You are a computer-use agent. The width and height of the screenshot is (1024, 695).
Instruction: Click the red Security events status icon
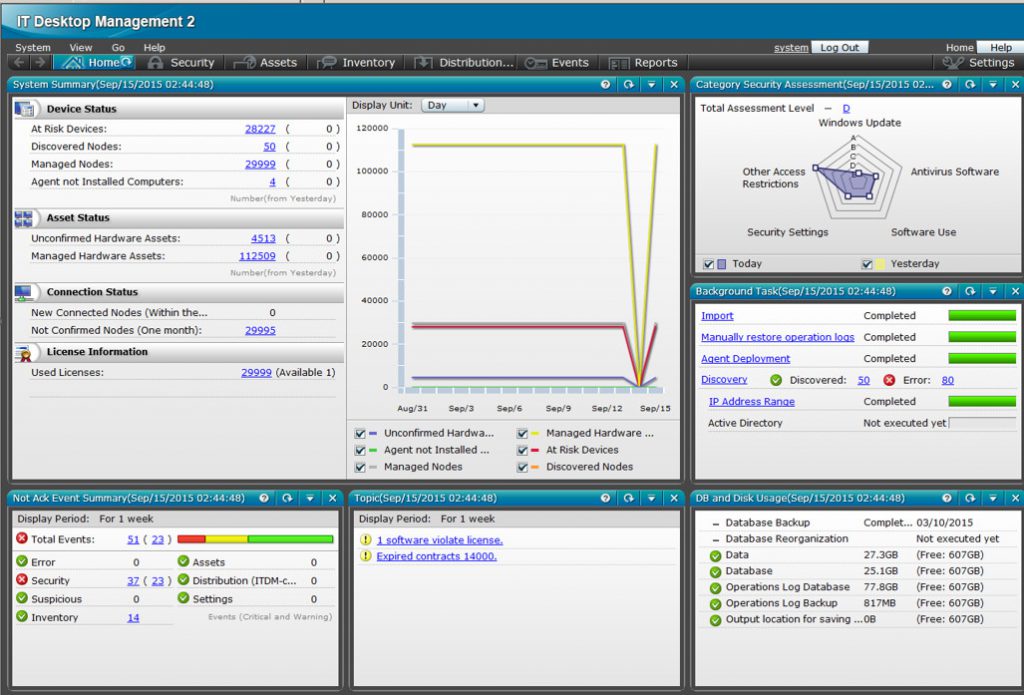[x=22, y=579]
